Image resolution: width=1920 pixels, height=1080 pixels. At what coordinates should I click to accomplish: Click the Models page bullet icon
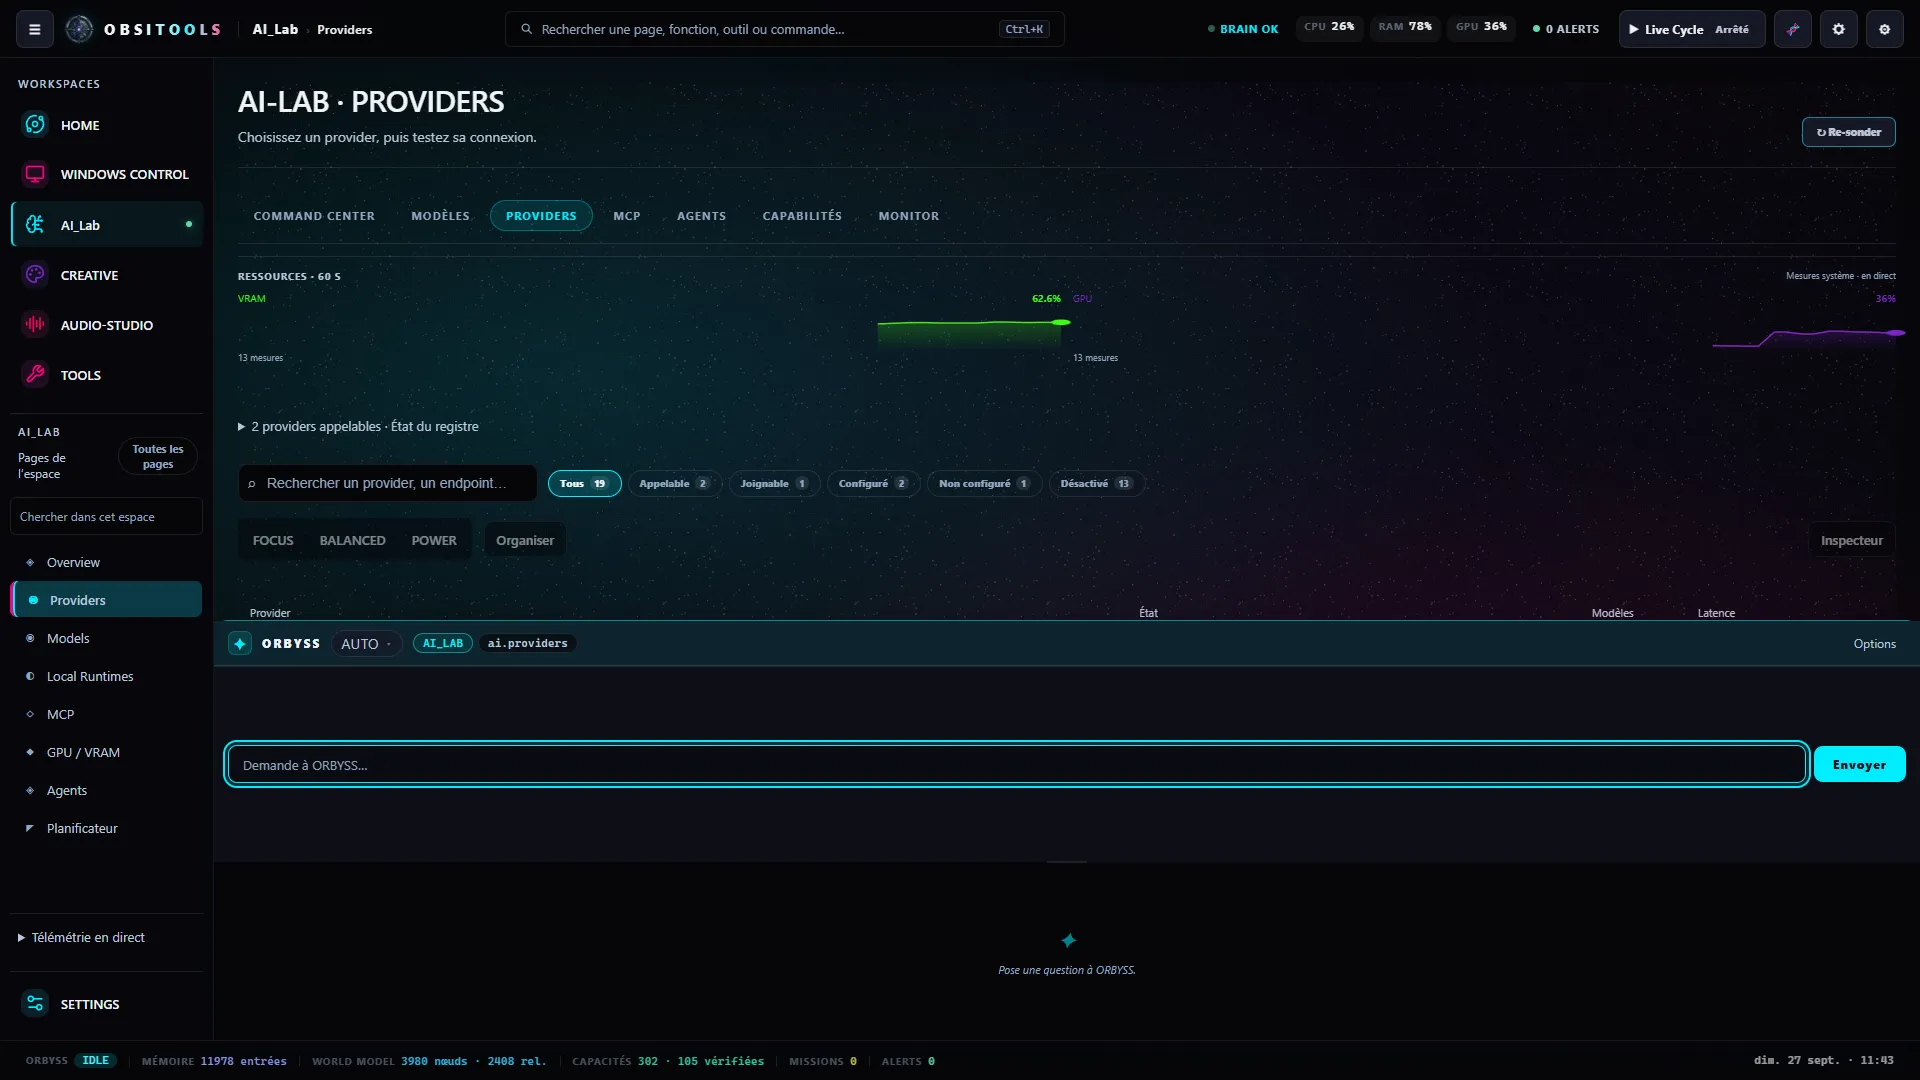point(30,639)
